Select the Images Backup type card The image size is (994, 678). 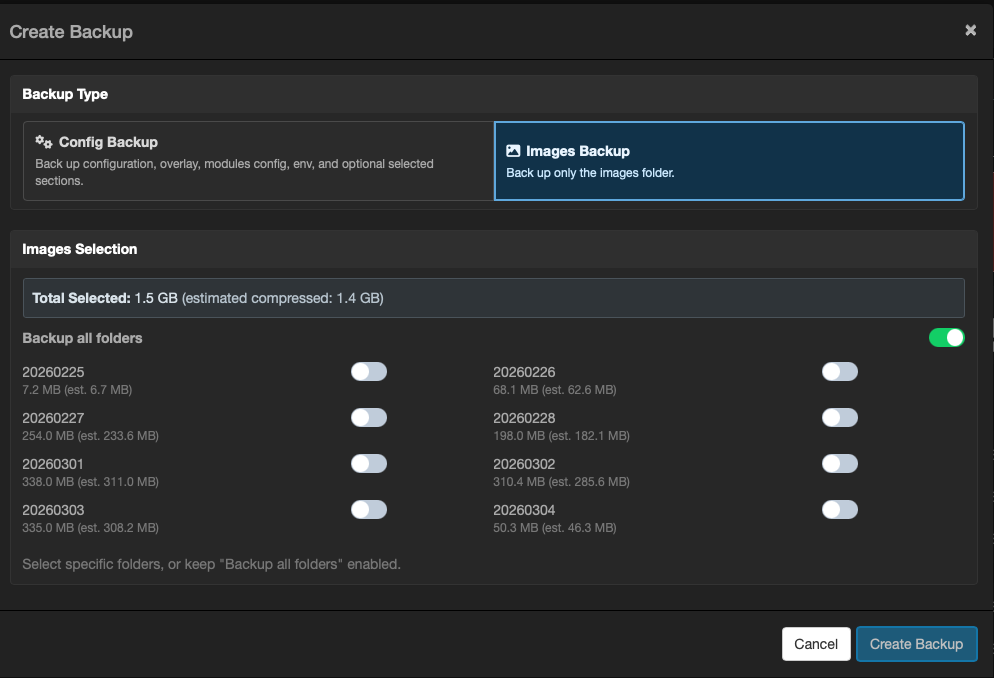click(729, 161)
